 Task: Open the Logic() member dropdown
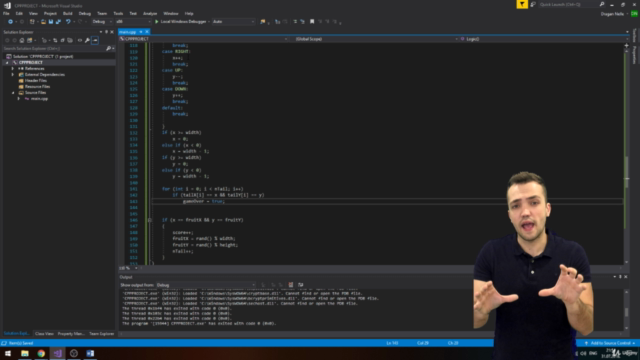pos(543,39)
